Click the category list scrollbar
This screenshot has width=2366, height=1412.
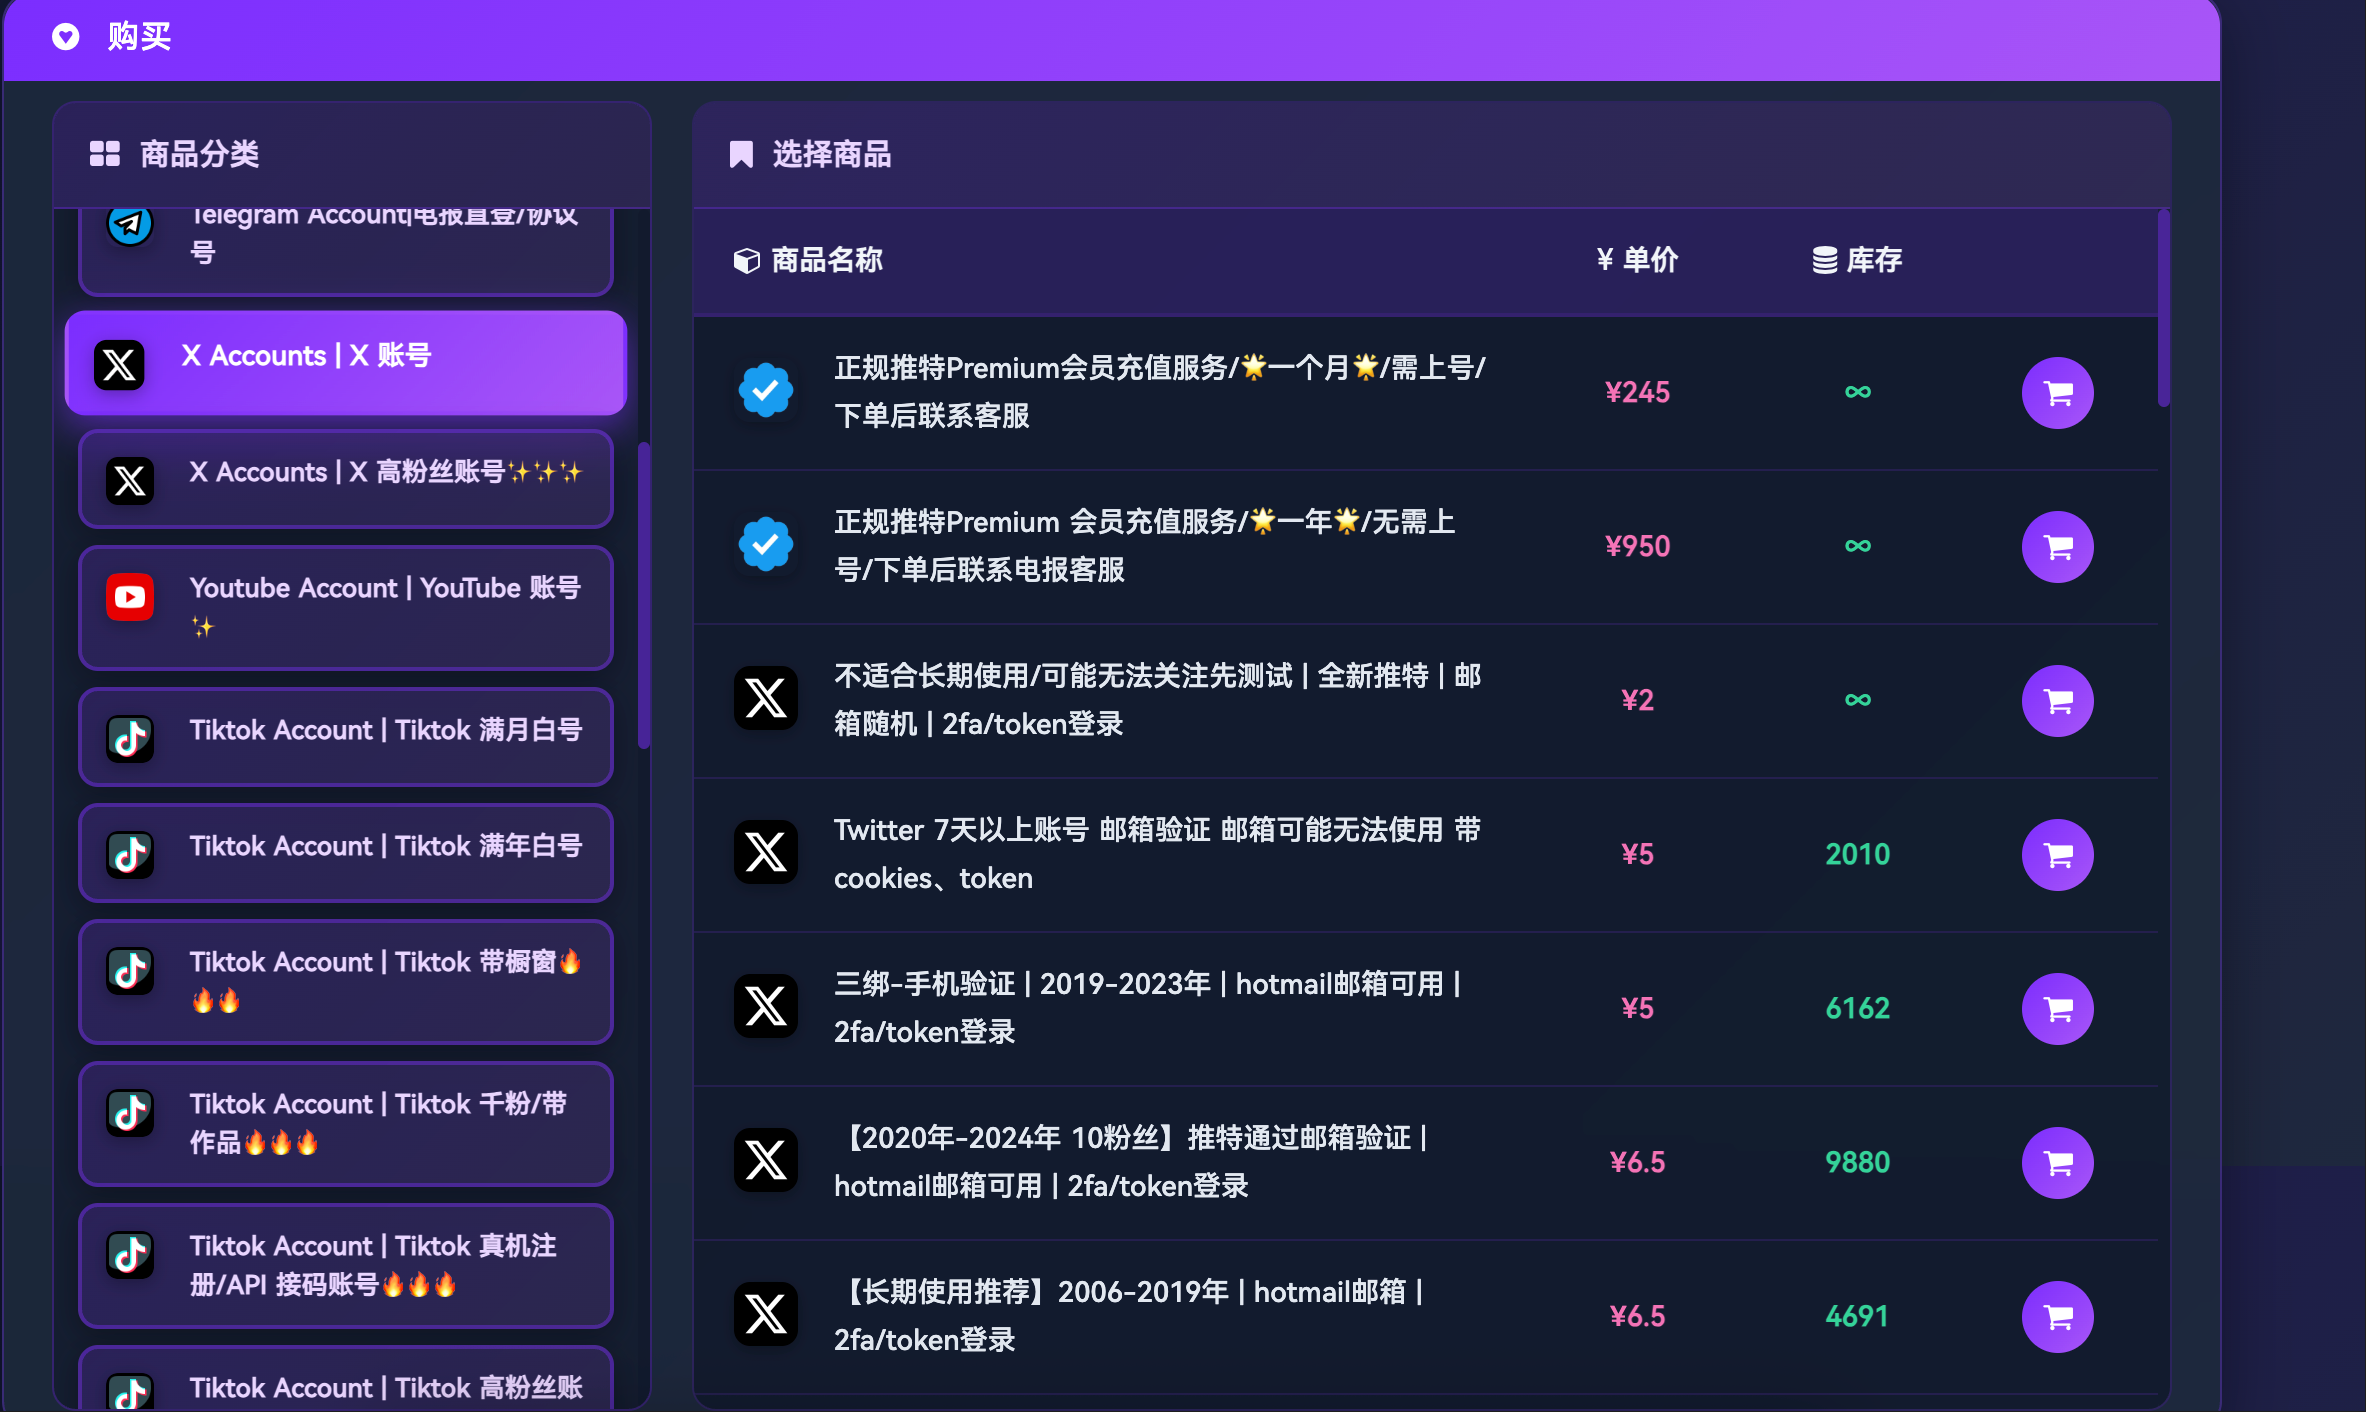click(644, 595)
